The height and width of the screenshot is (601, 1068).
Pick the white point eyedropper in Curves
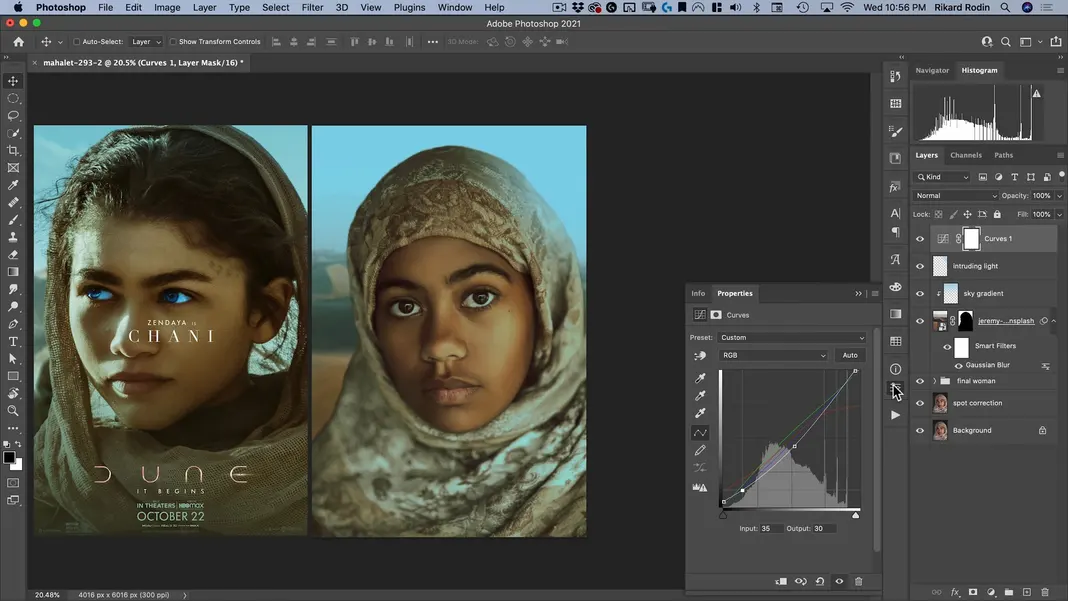(x=700, y=413)
